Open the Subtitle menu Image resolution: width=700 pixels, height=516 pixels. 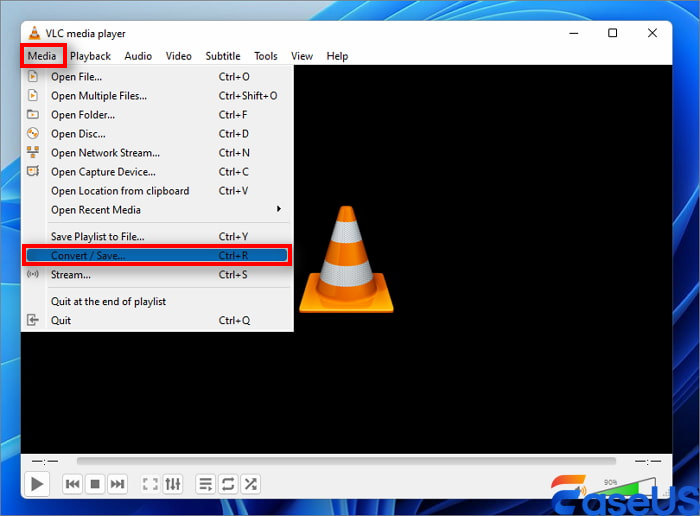coord(223,56)
